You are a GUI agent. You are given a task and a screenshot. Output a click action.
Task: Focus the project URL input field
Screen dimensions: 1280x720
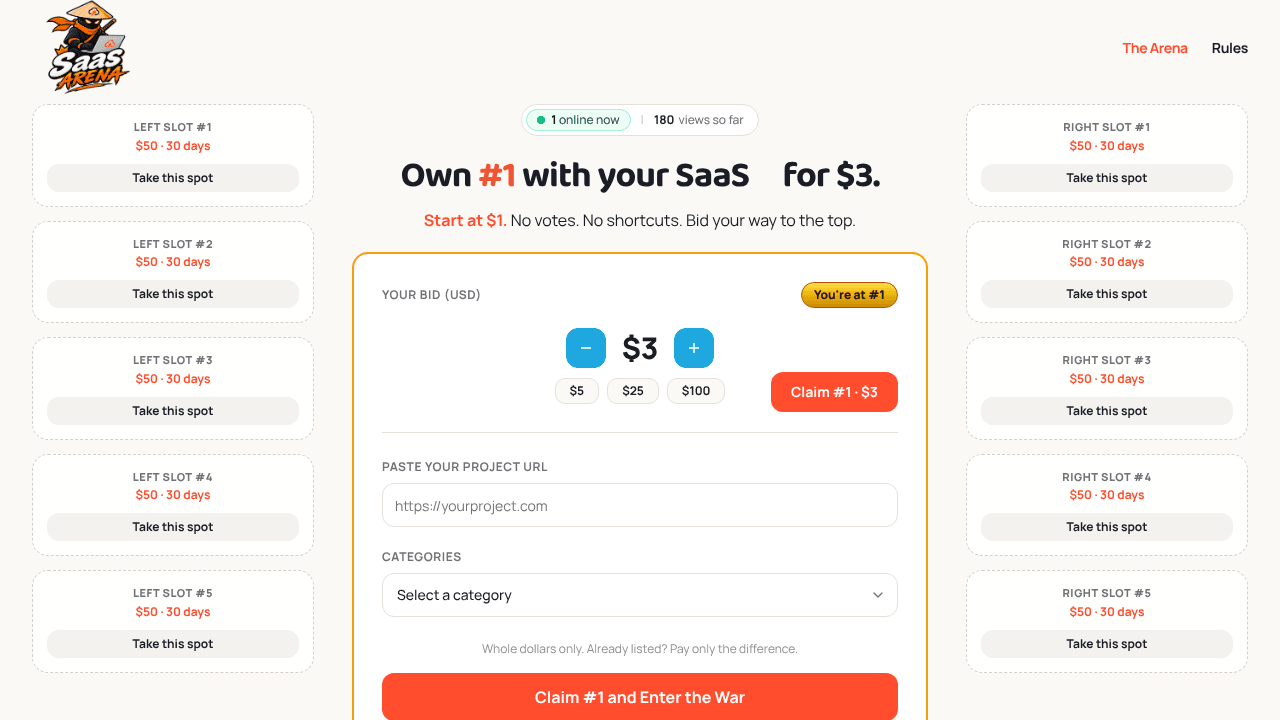coord(640,505)
